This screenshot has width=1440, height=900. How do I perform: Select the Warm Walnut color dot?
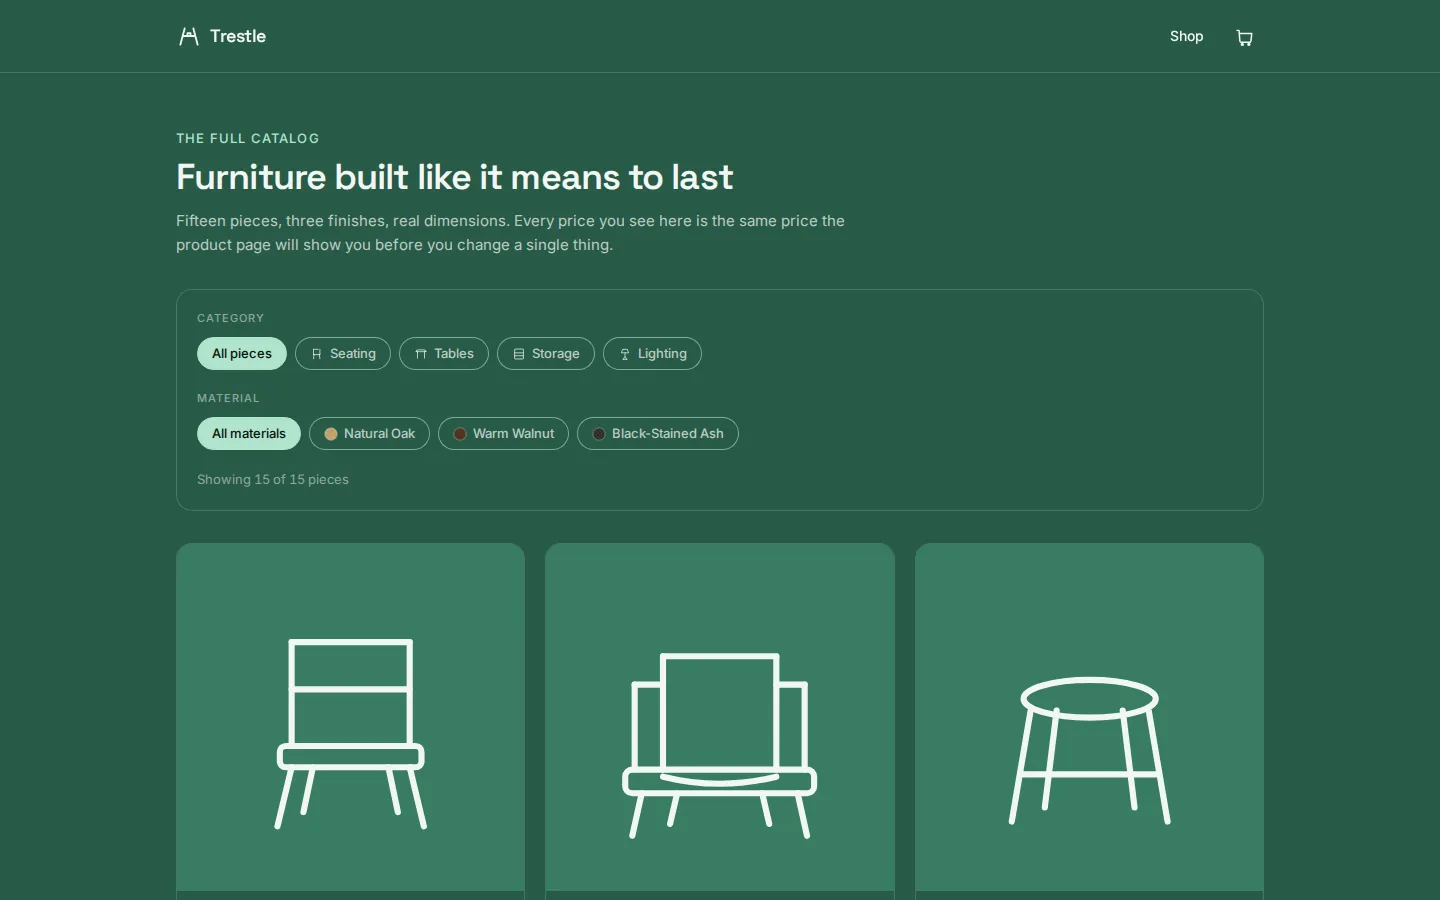460,434
